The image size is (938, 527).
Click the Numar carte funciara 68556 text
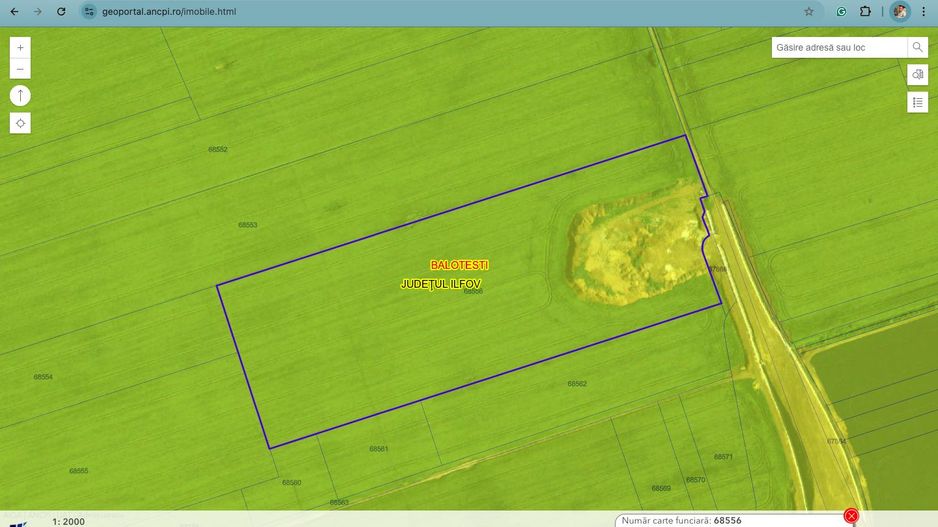[681, 521]
